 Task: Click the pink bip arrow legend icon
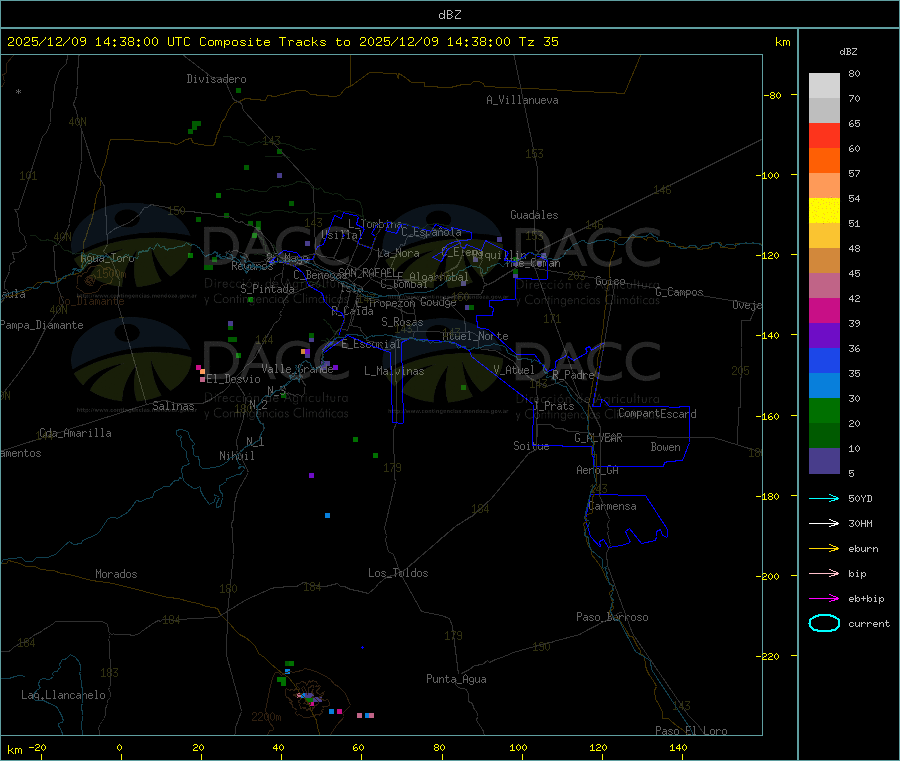coord(824,573)
